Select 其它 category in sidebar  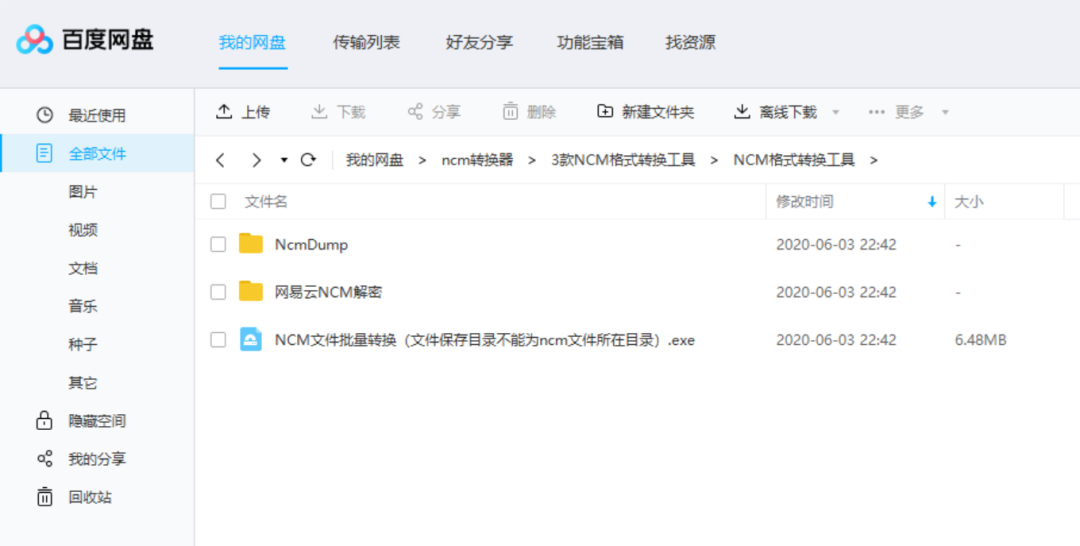pyautogui.click(x=83, y=383)
